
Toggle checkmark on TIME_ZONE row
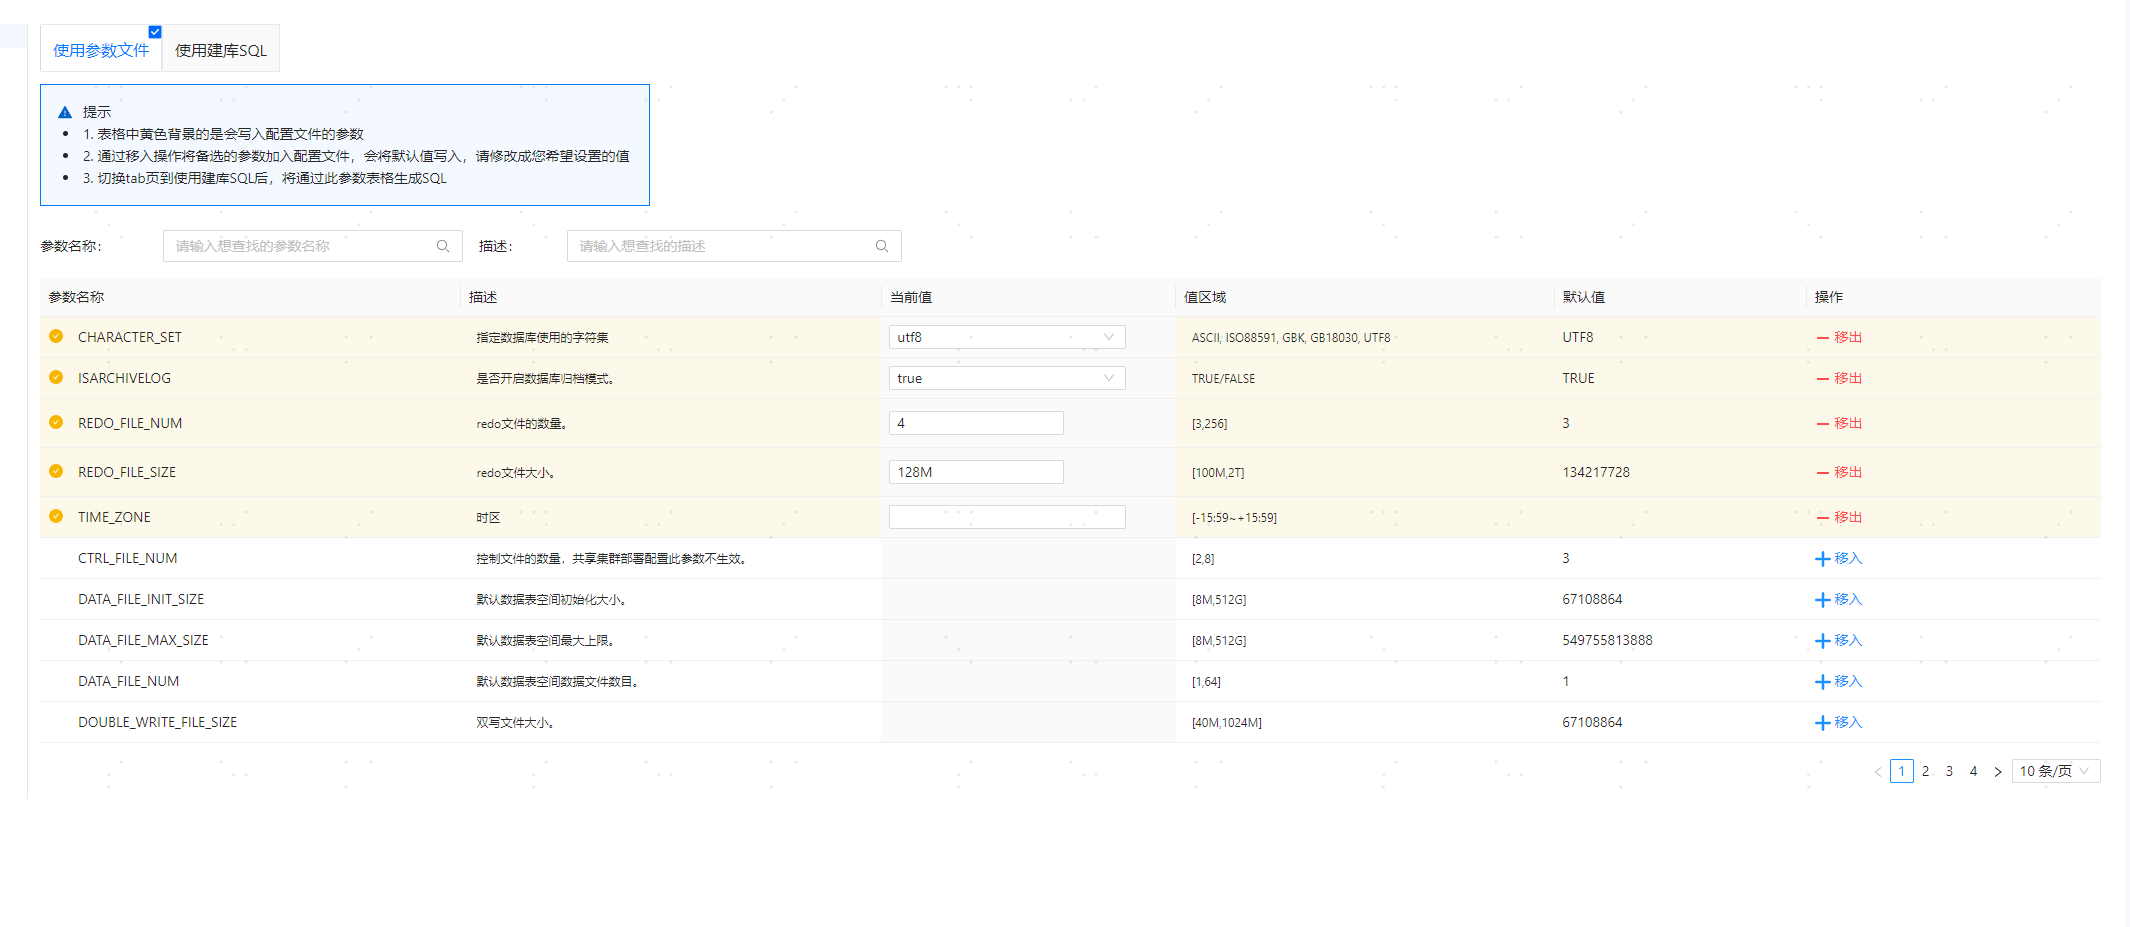(x=56, y=516)
